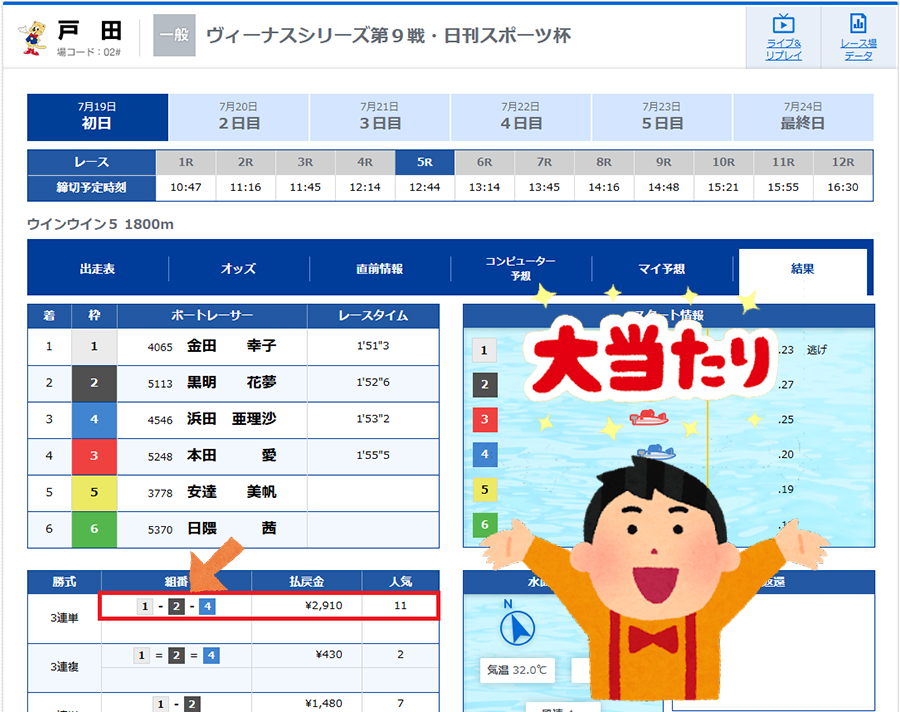Click the ¥1,480 payout value
The image size is (900, 712).
pyautogui.click(x=324, y=703)
